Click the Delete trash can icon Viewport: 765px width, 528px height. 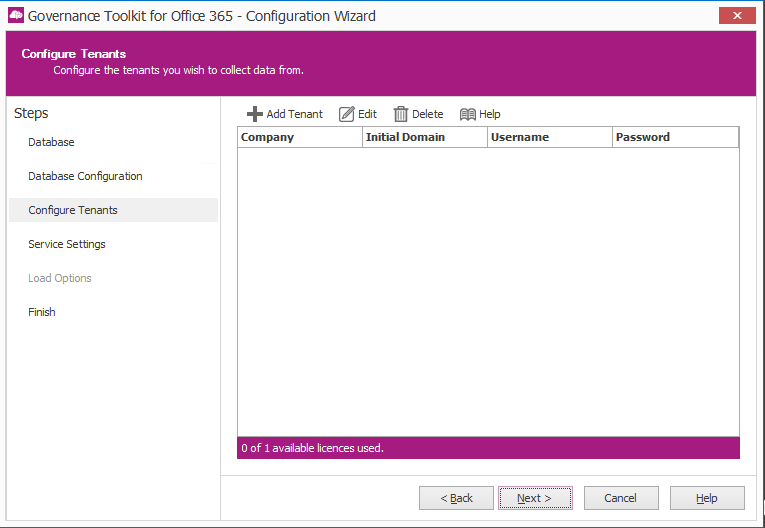(x=401, y=114)
